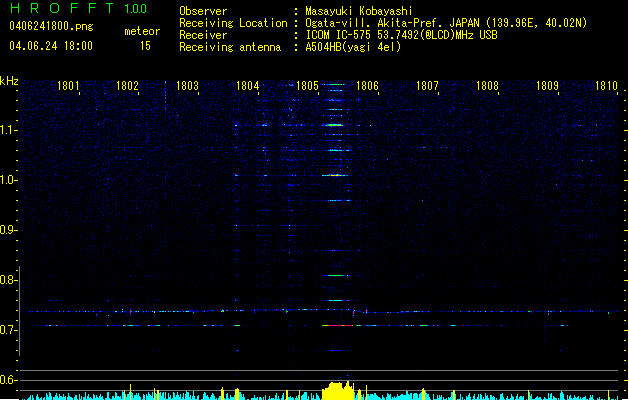This screenshot has width=629, height=400.
Task: Click the kHz axis unit label
Action: click(9, 81)
